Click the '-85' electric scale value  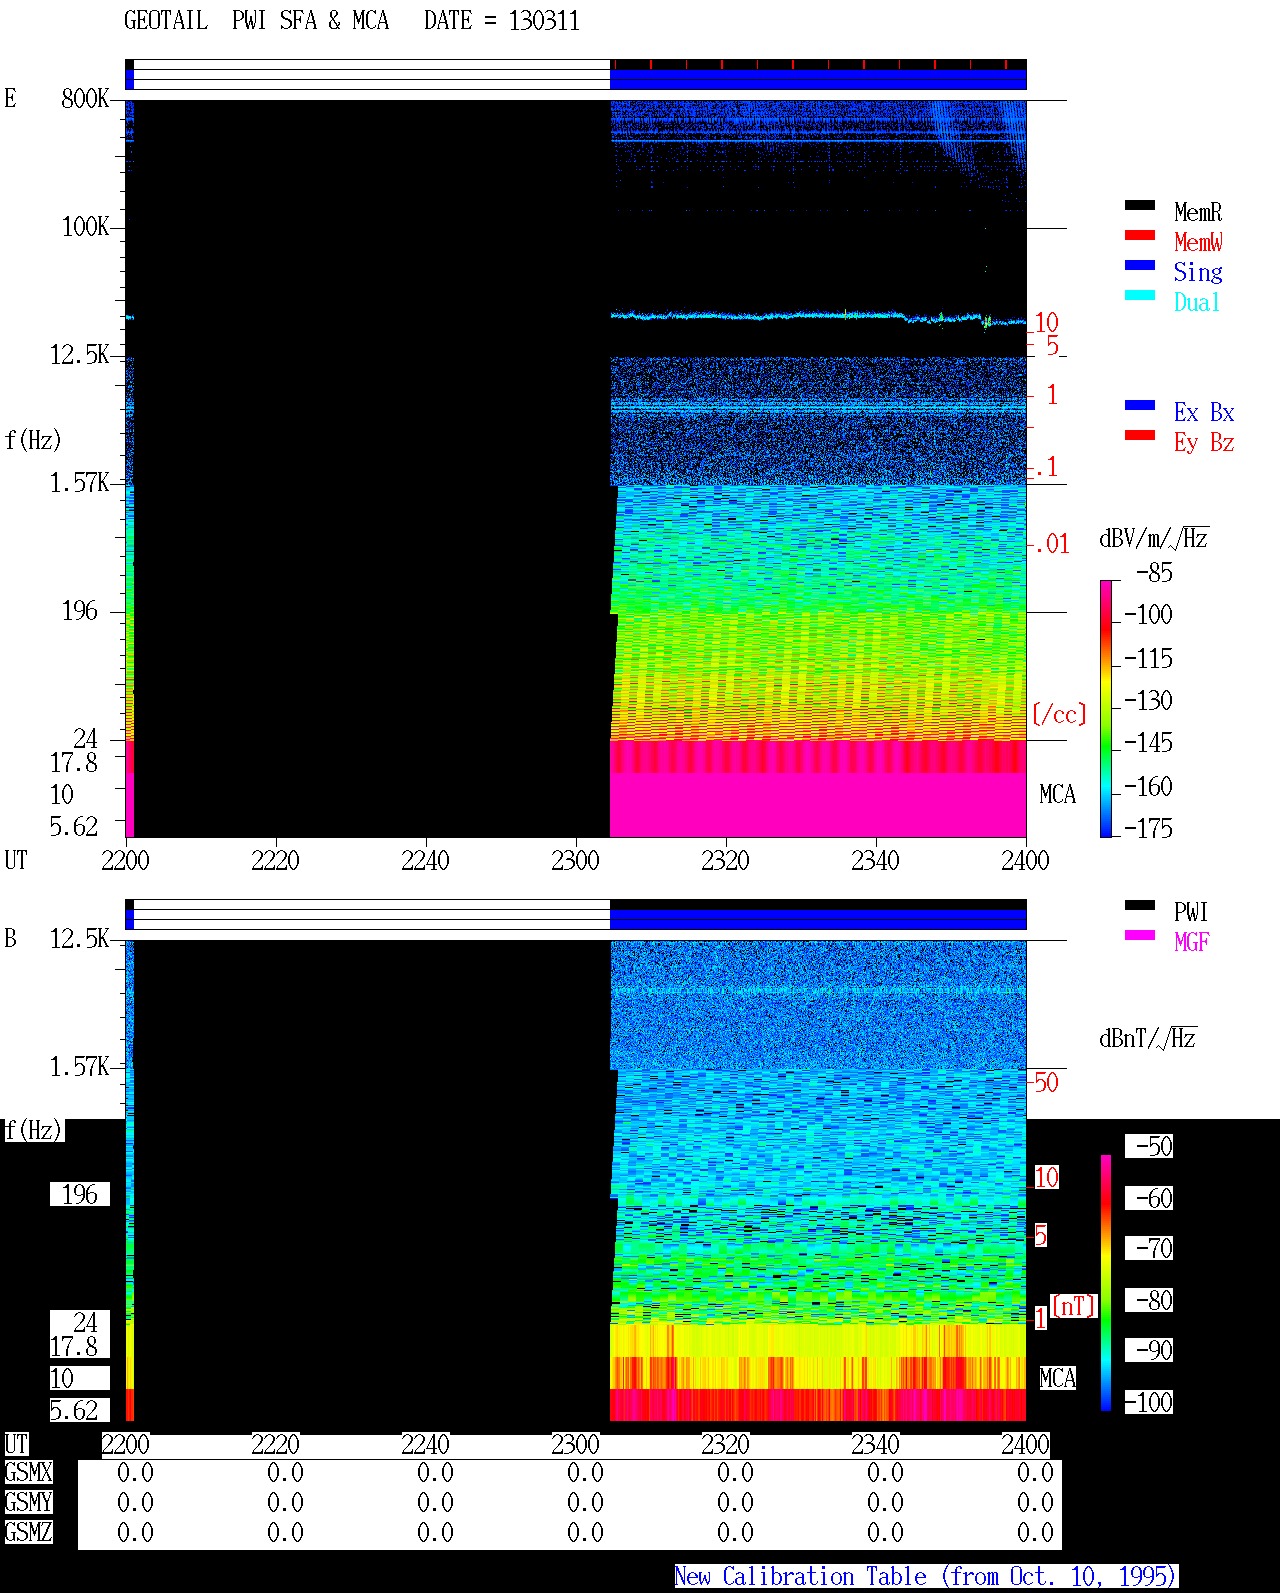pyautogui.click(x=1154, y=573)
